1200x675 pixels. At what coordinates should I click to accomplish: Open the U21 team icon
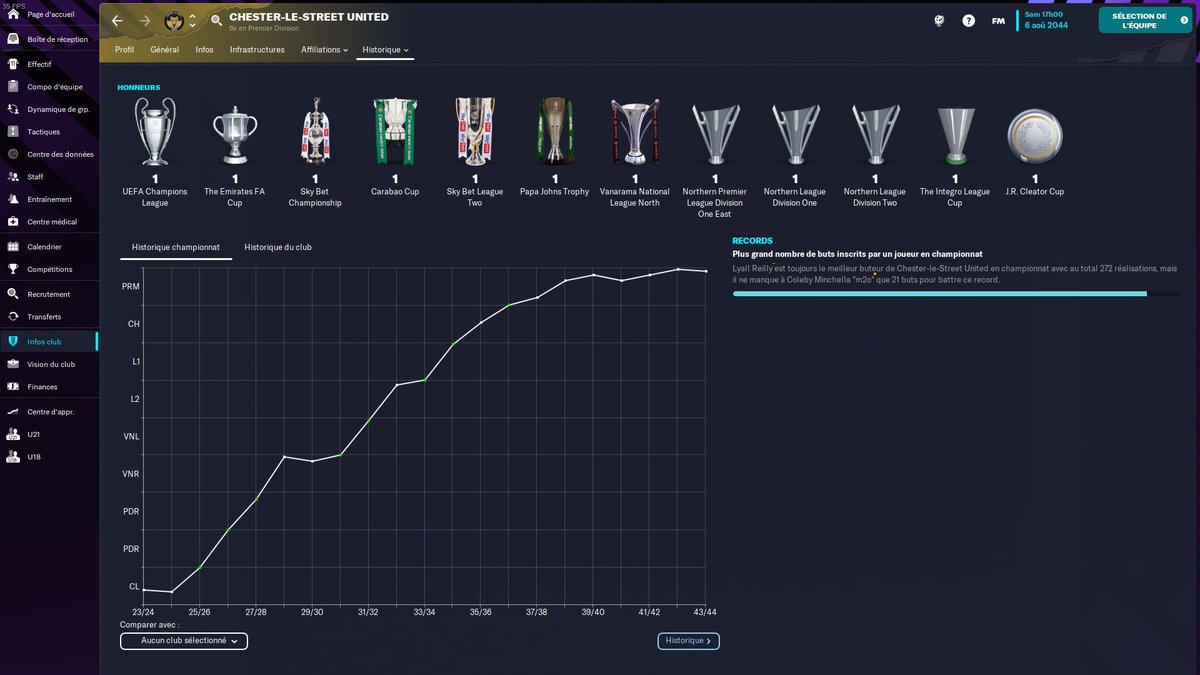coord(13,434)
